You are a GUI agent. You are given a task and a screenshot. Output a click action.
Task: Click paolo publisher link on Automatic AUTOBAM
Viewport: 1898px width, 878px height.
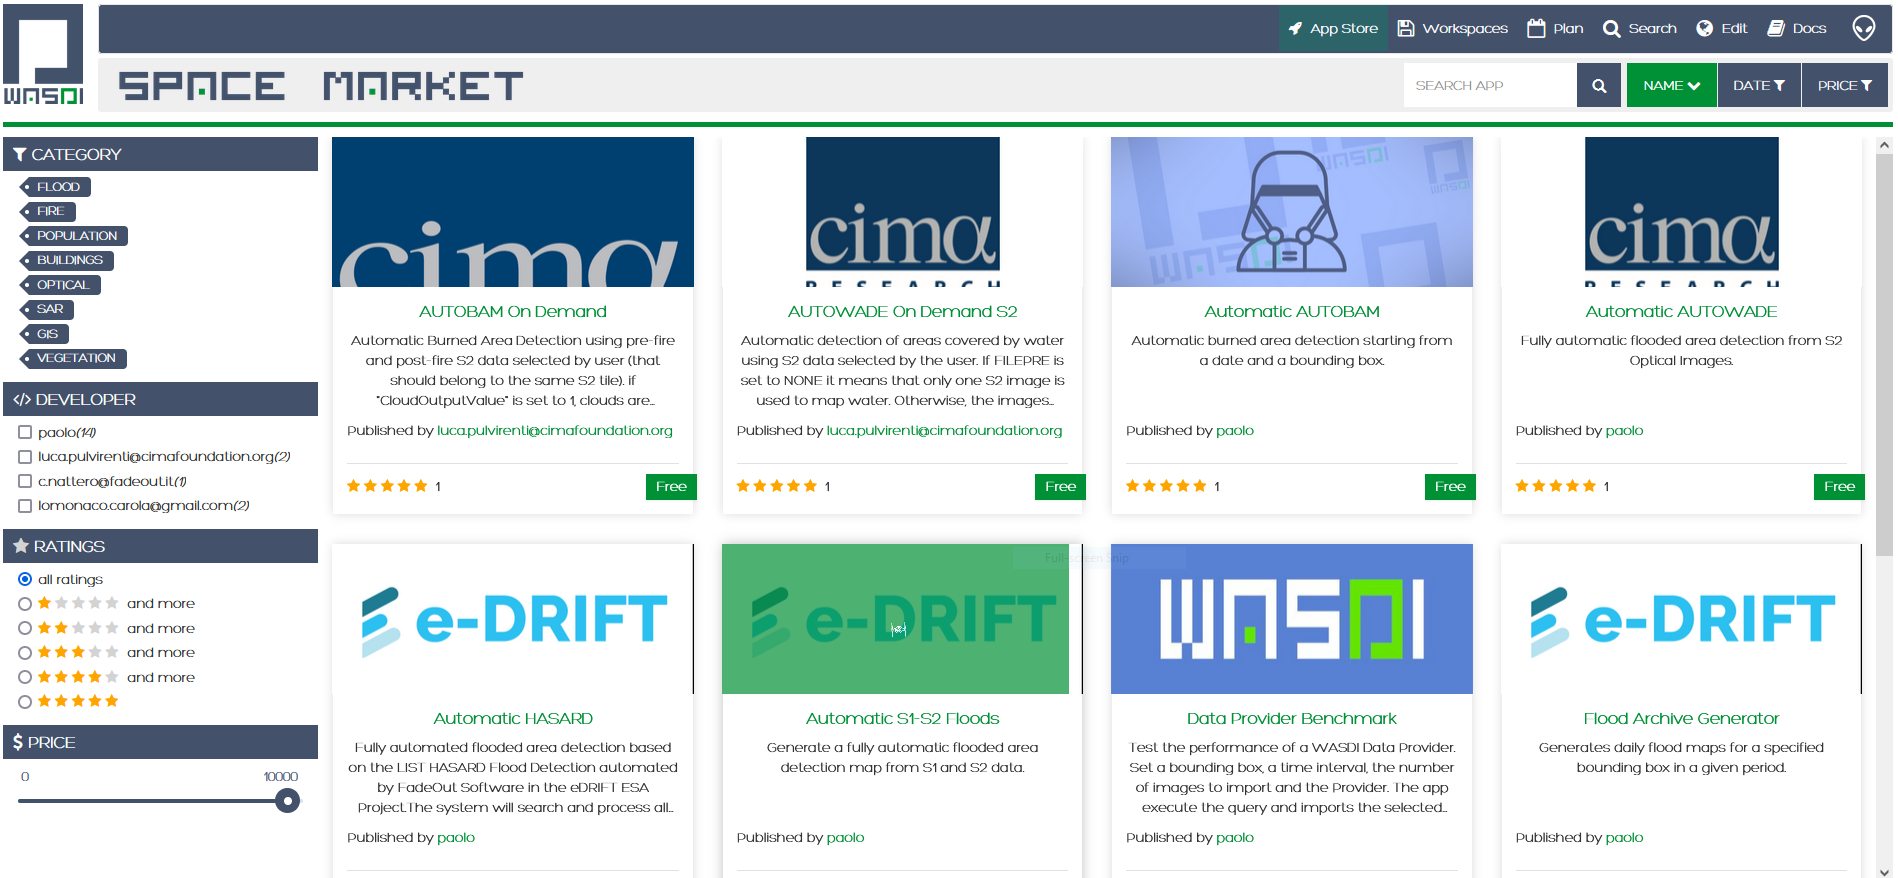1235,430
